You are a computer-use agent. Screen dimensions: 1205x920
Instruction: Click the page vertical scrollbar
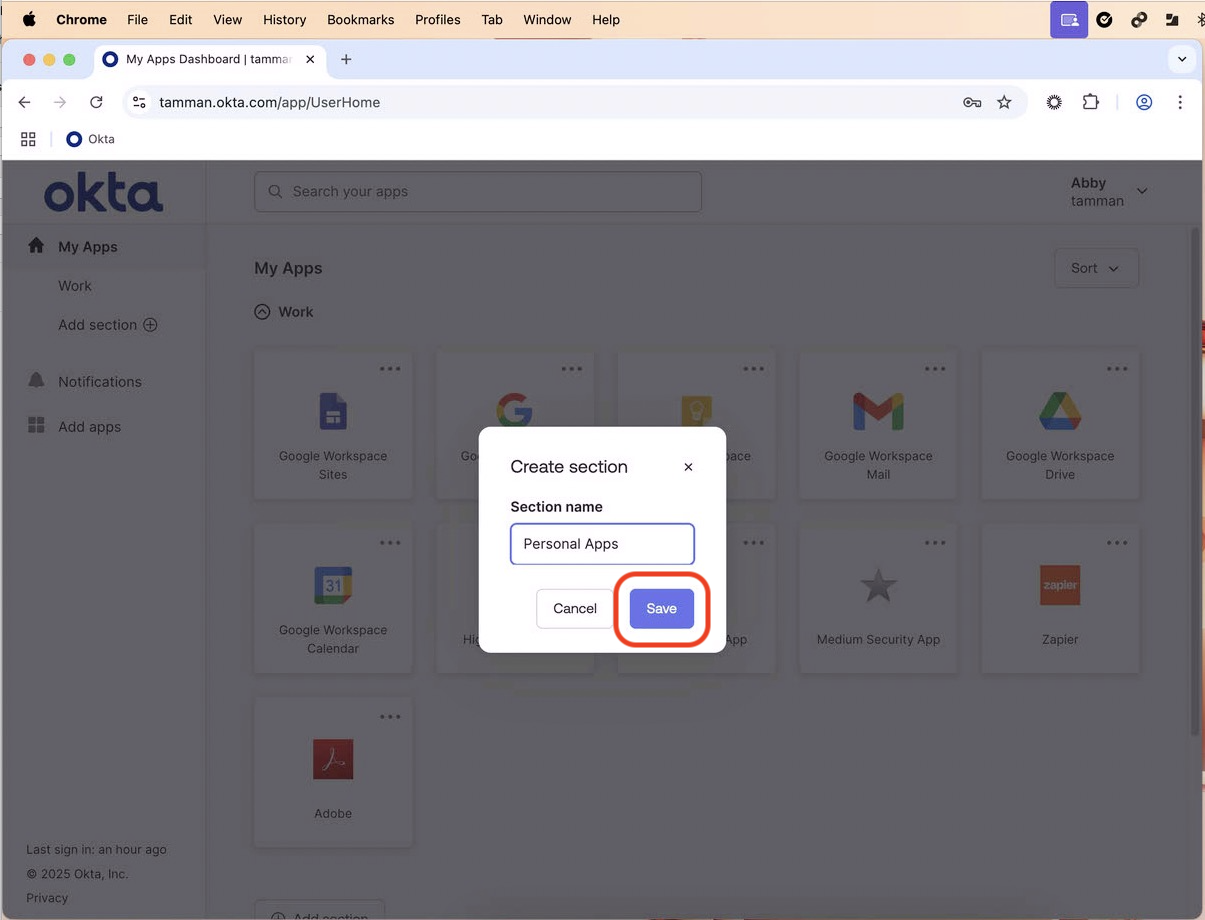pos(1196,480)
